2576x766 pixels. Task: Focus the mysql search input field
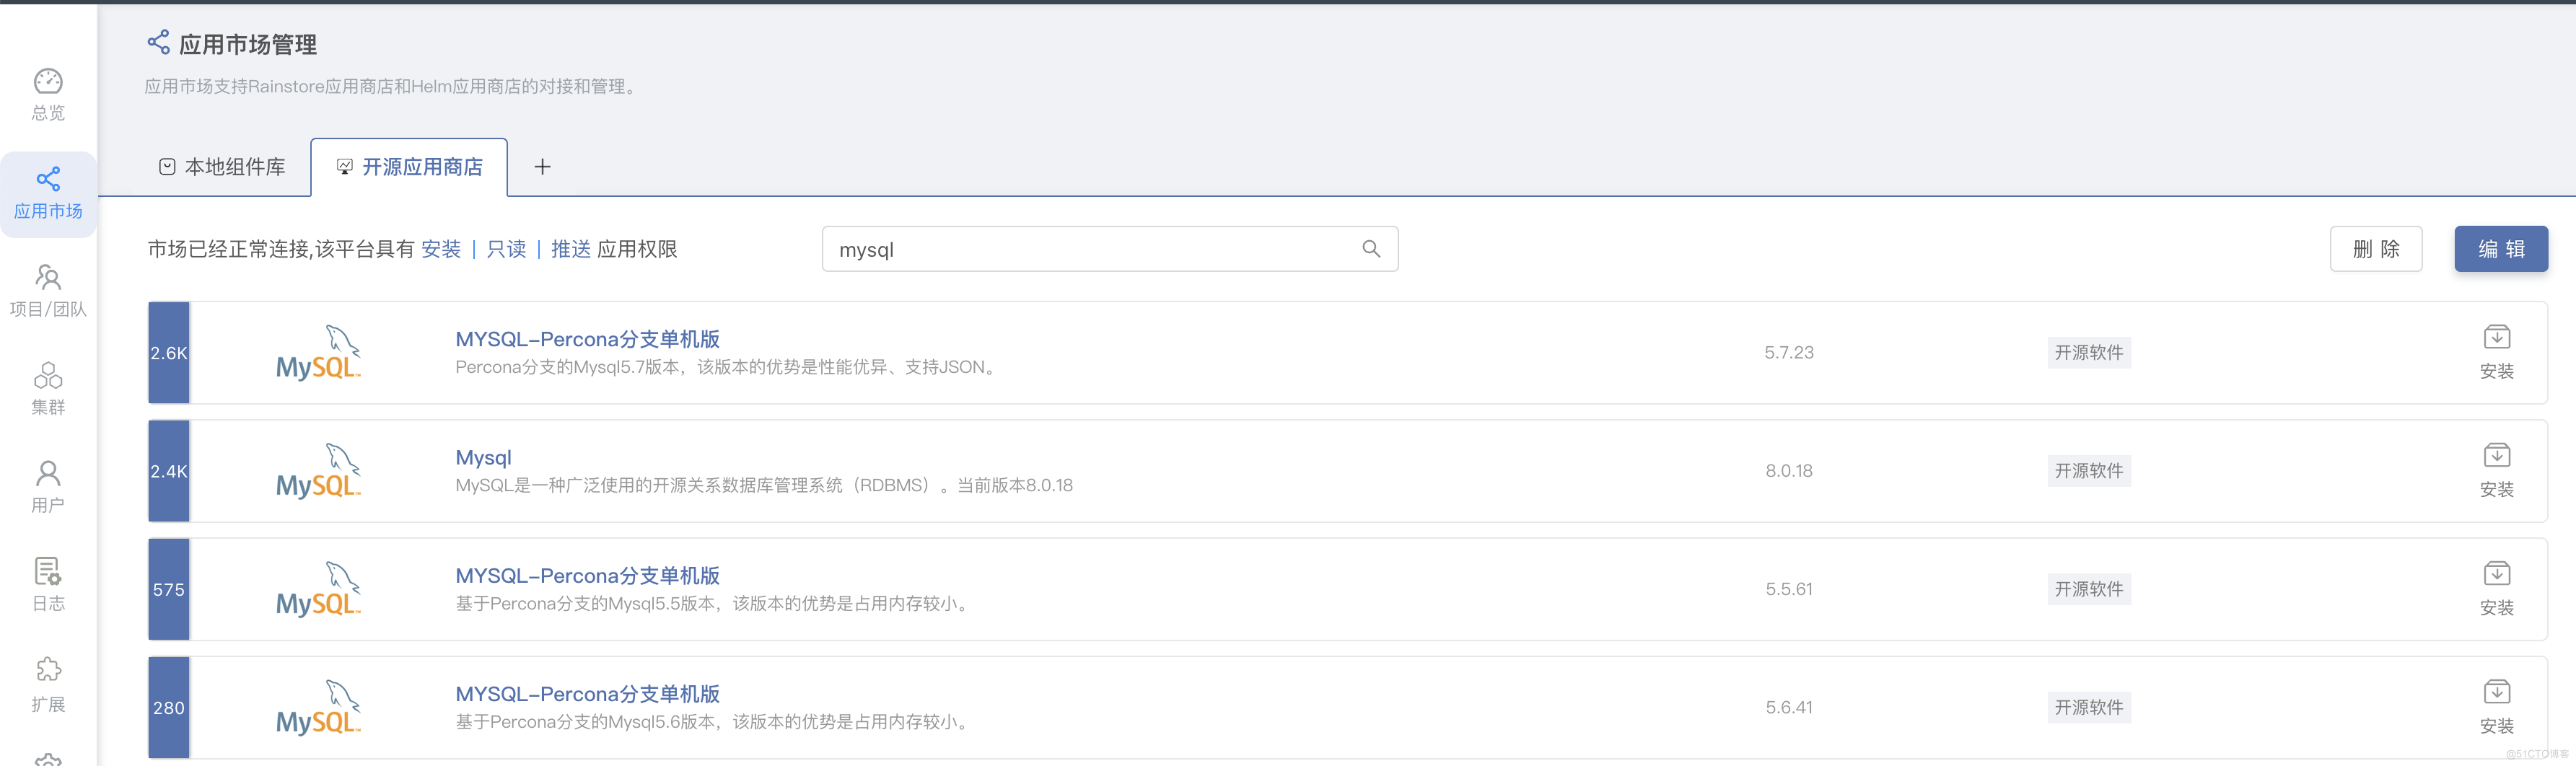[x=1090, y=249]
